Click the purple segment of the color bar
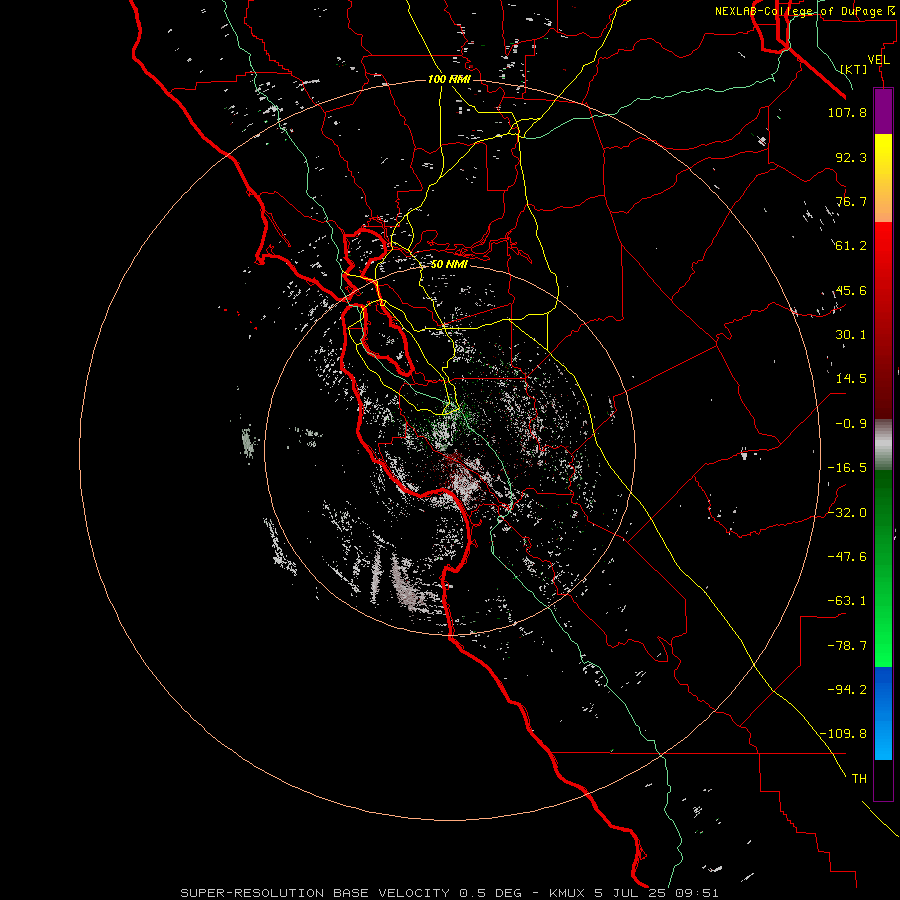 (883, 111)
